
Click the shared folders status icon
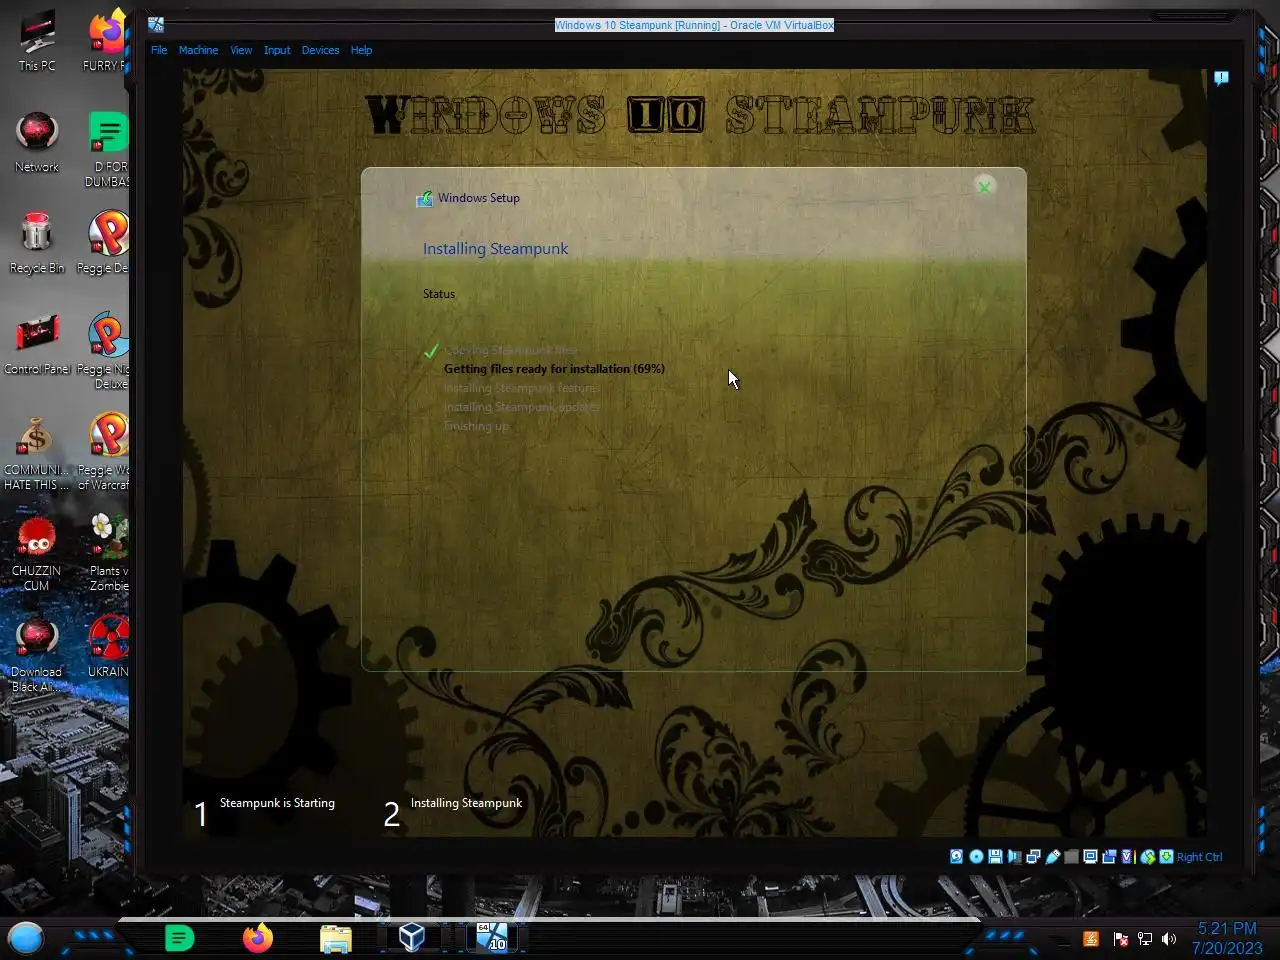pos(1071,857)
